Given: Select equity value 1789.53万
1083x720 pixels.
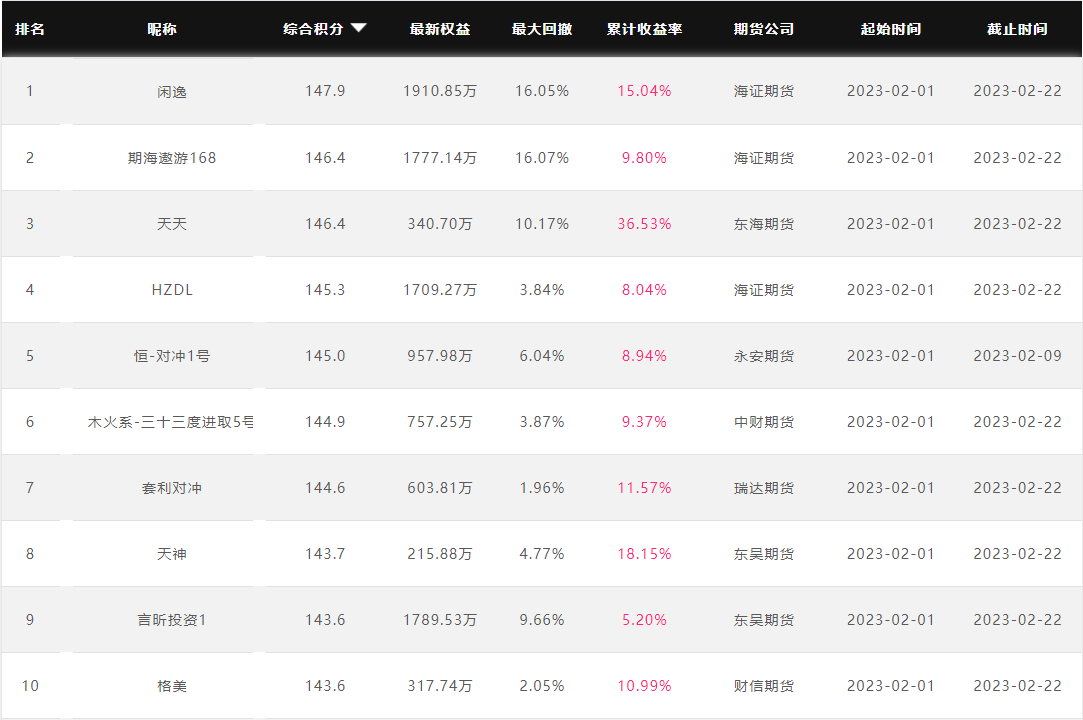Looking at the screenshot, I should pyautogui.click(x=440, y=620).
